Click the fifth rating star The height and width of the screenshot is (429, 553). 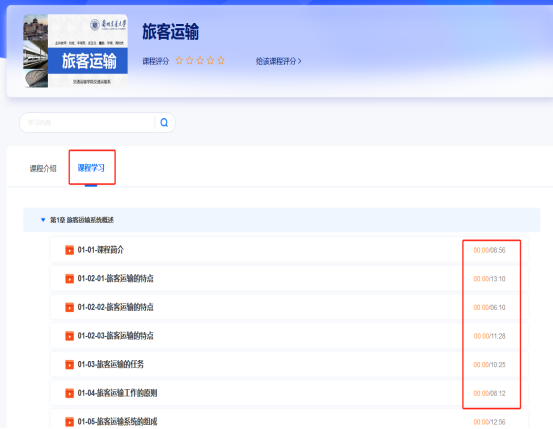coord(221,60)
